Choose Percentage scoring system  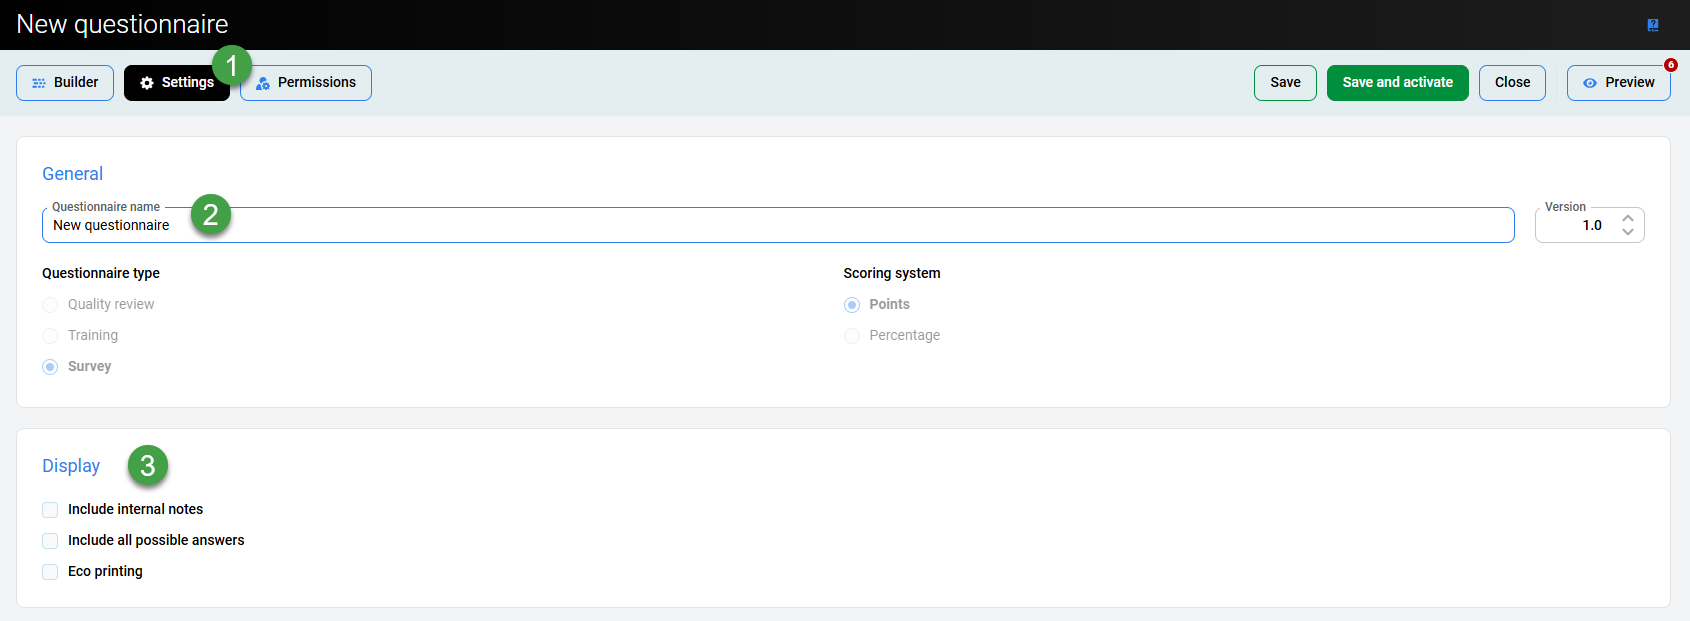pyautogui.click(x=852, y=336)
